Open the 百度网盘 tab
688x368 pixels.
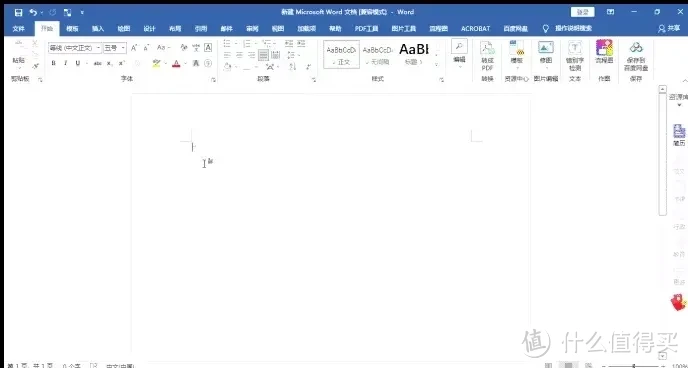[516, 29]
